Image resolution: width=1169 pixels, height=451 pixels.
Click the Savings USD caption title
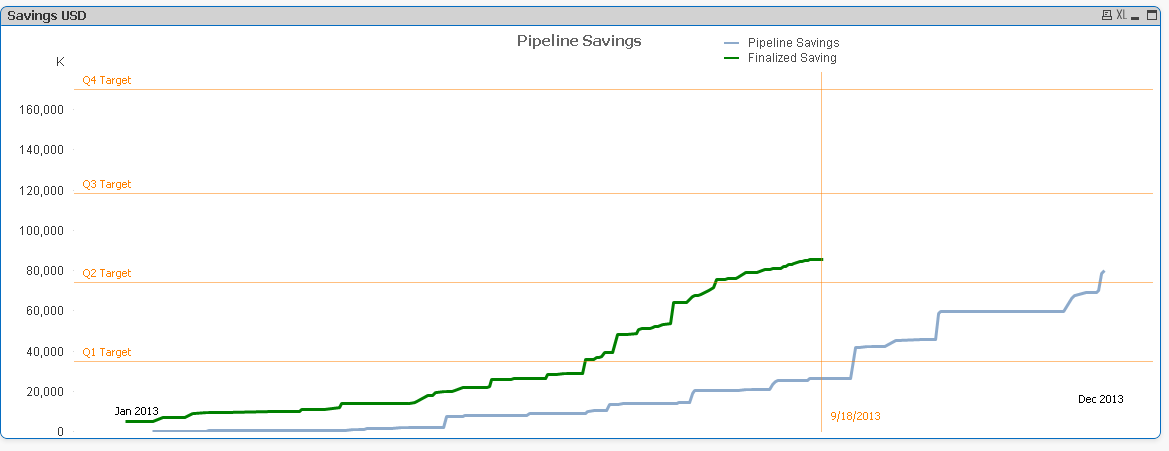click(x=47, y=15)
